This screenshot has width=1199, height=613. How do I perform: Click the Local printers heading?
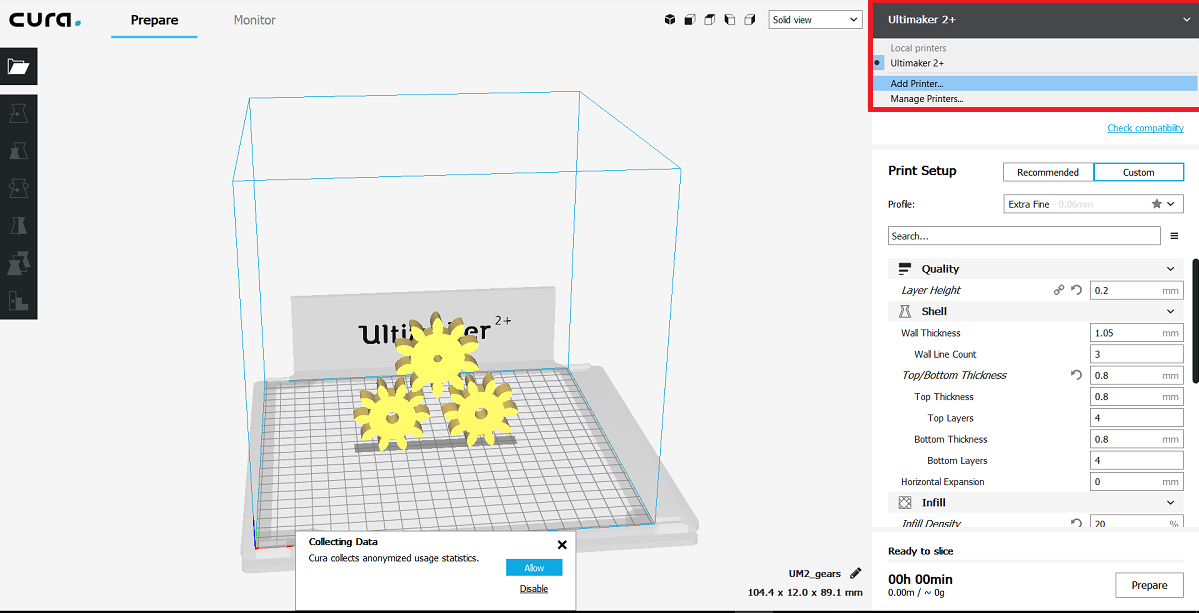pos(918,48)
